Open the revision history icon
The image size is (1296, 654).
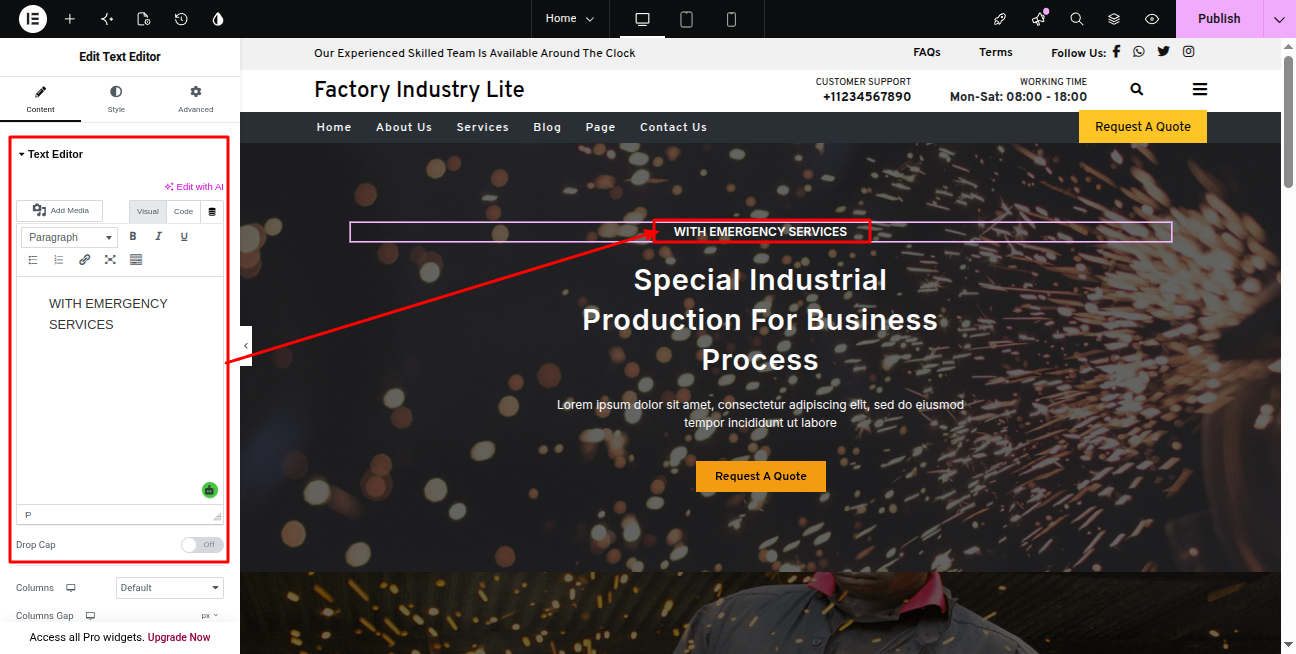(181, 19)
